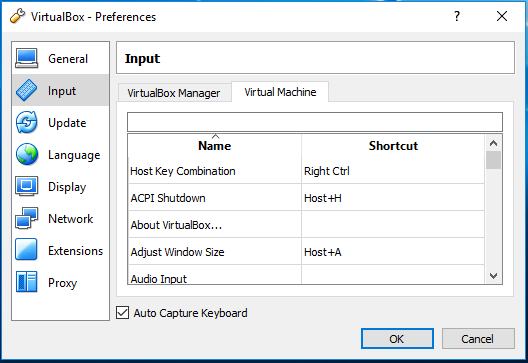Click the Cancel button
This screenshot has width=528, height=363.
(x=478, y=338)
